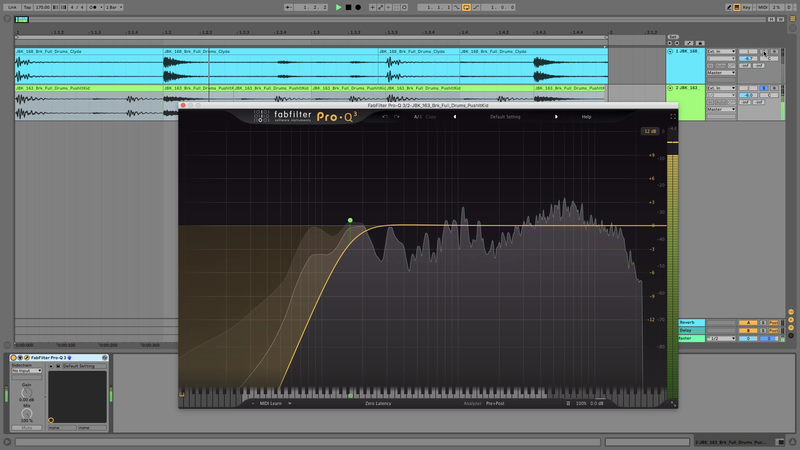This screenshot has width=800, height=450.
Task: Jump to the next locator arrow
Action: 677,43
